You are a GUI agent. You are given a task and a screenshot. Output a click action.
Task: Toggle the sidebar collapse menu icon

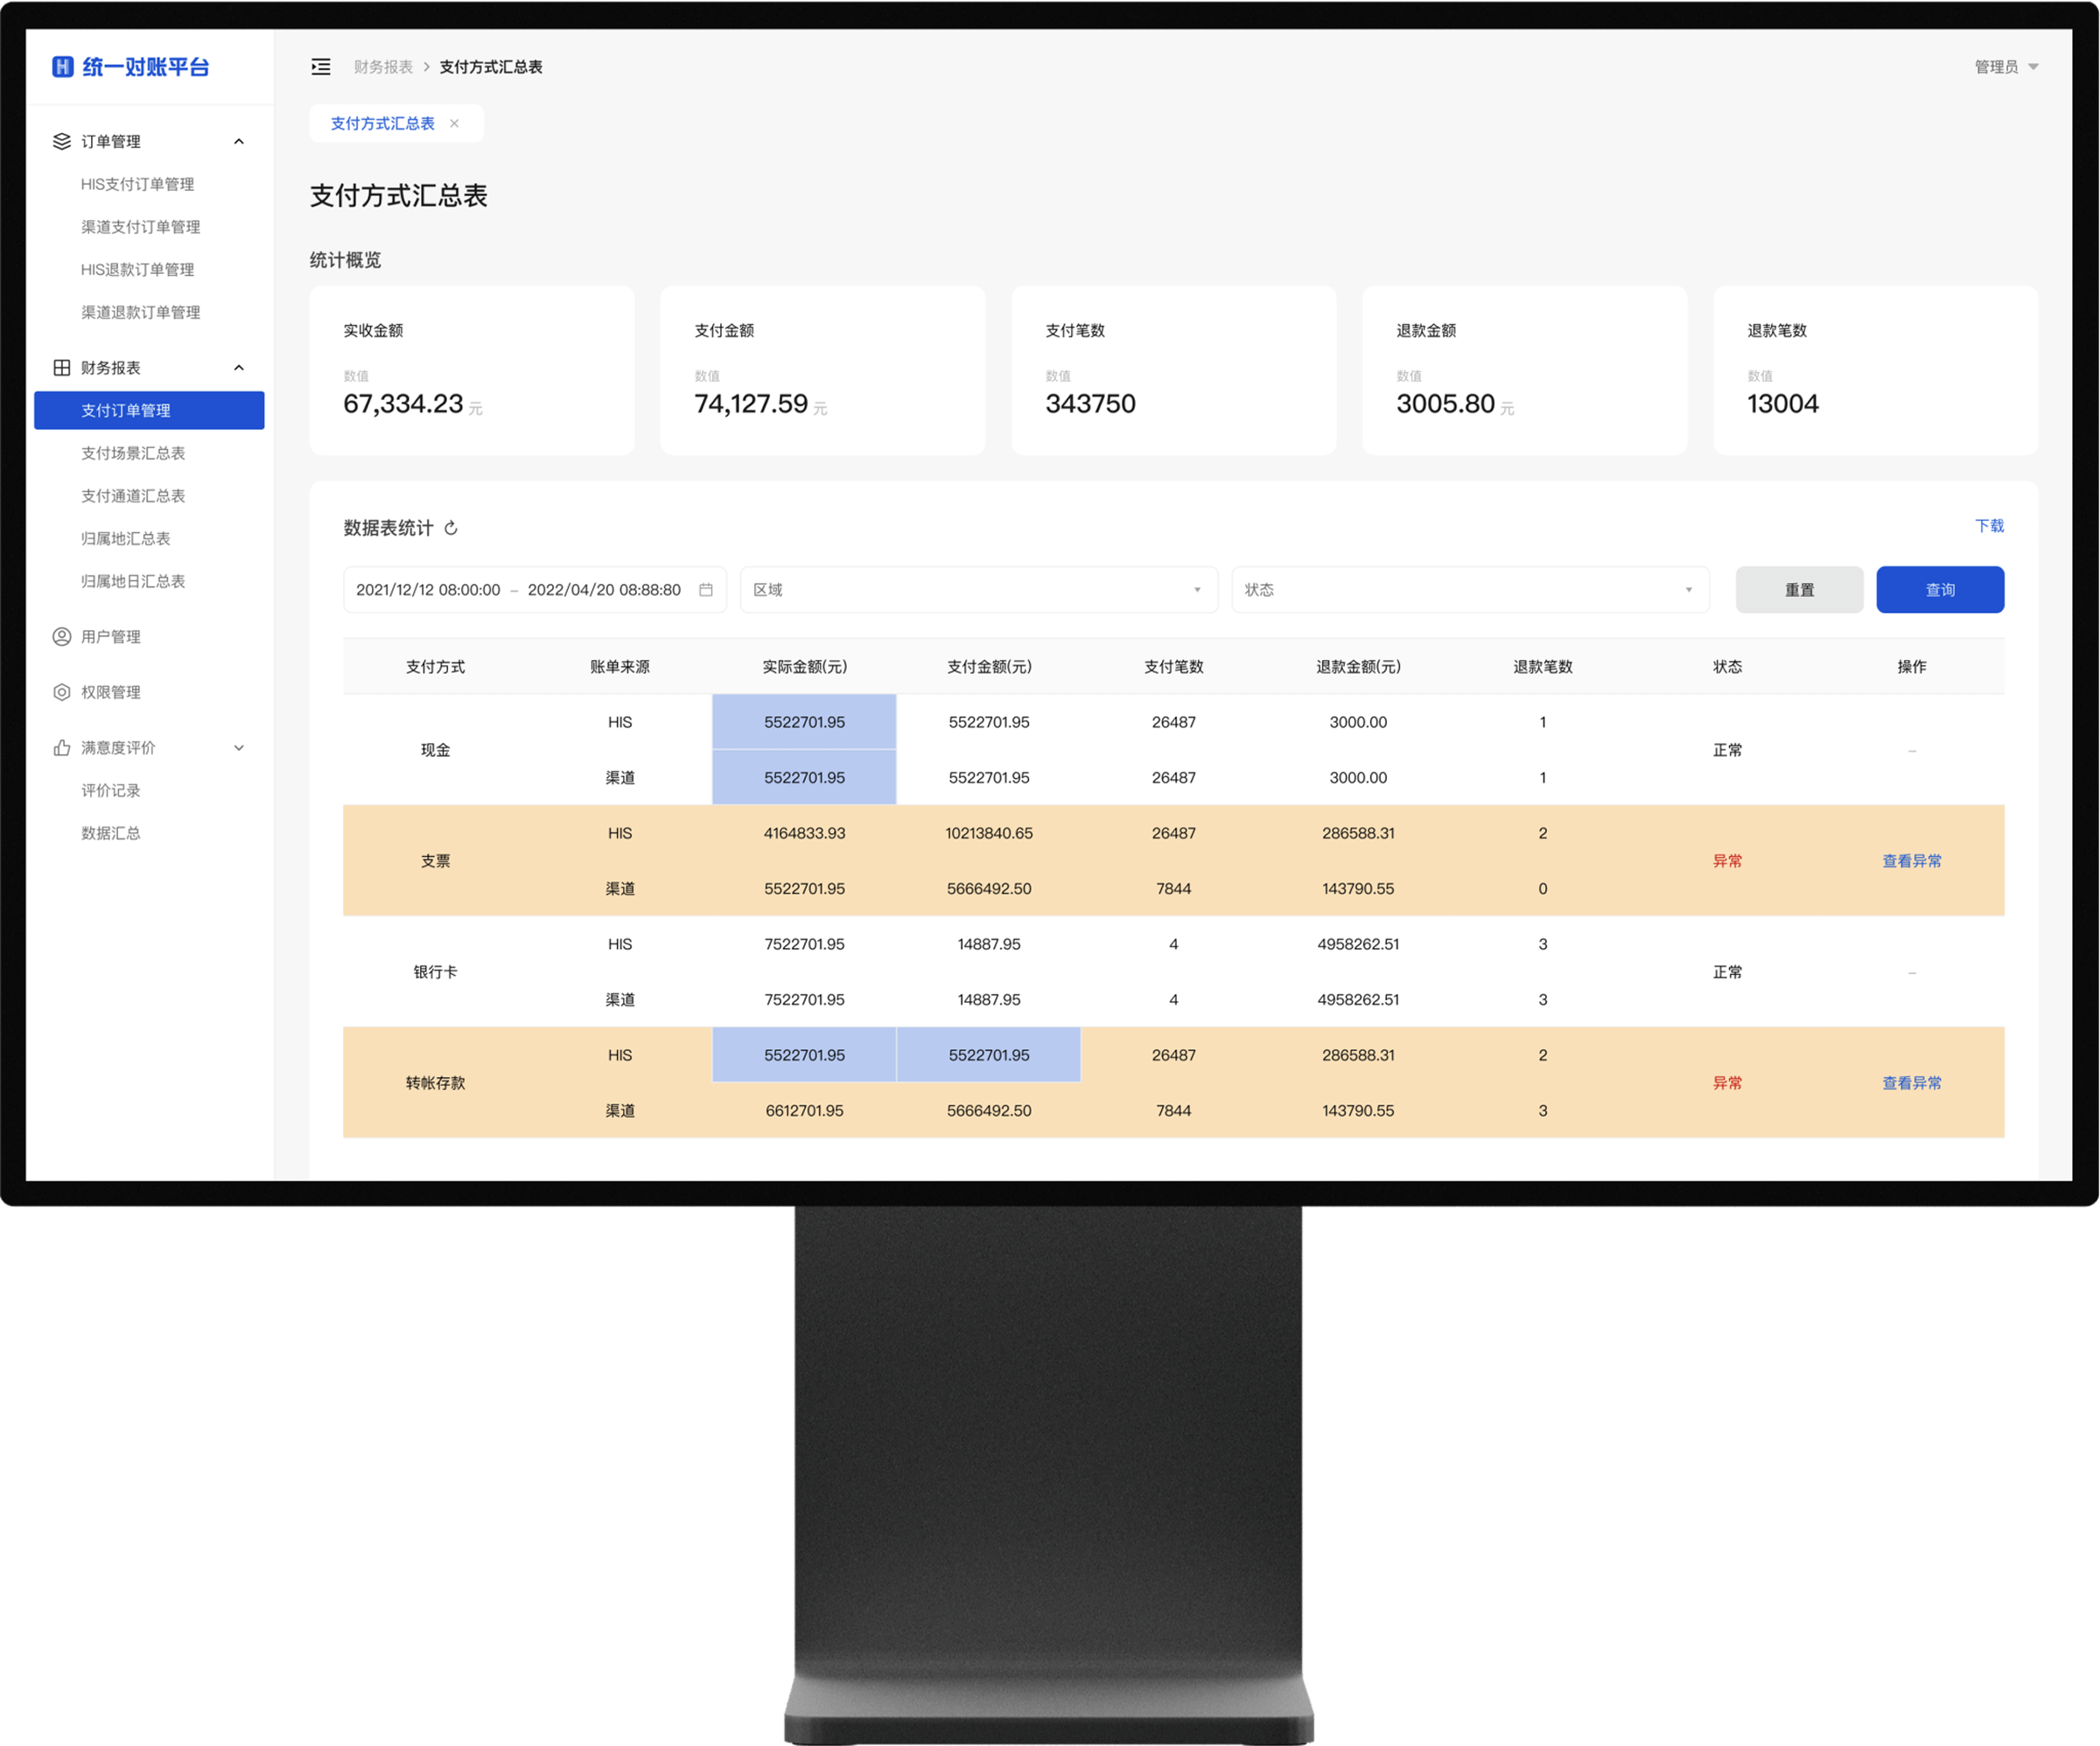[320, 67]
